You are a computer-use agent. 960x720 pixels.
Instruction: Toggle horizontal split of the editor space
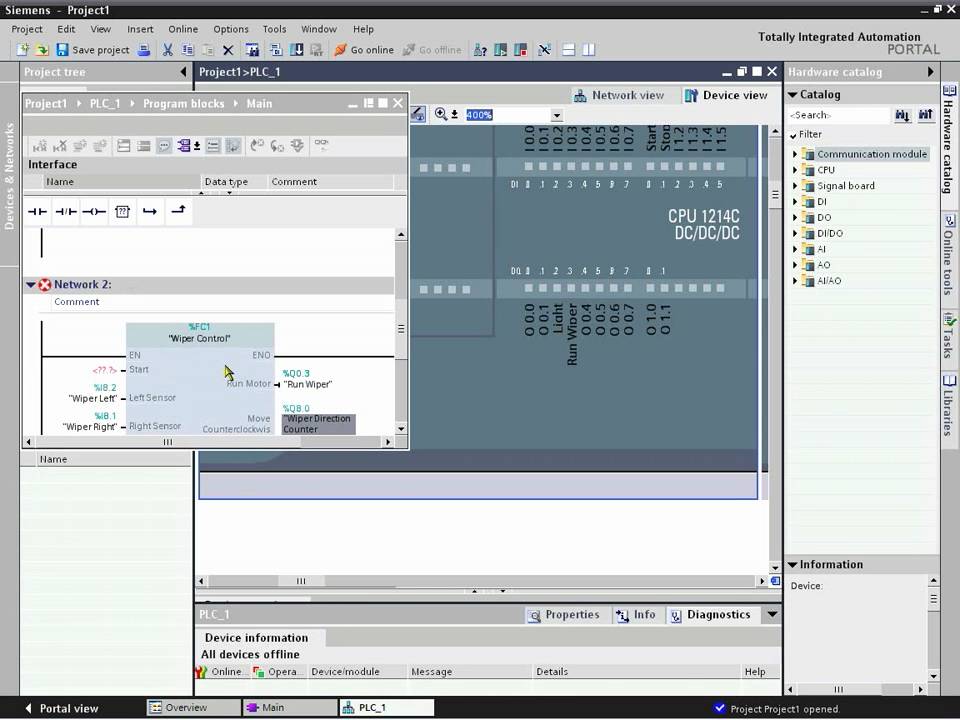[569, 50]
